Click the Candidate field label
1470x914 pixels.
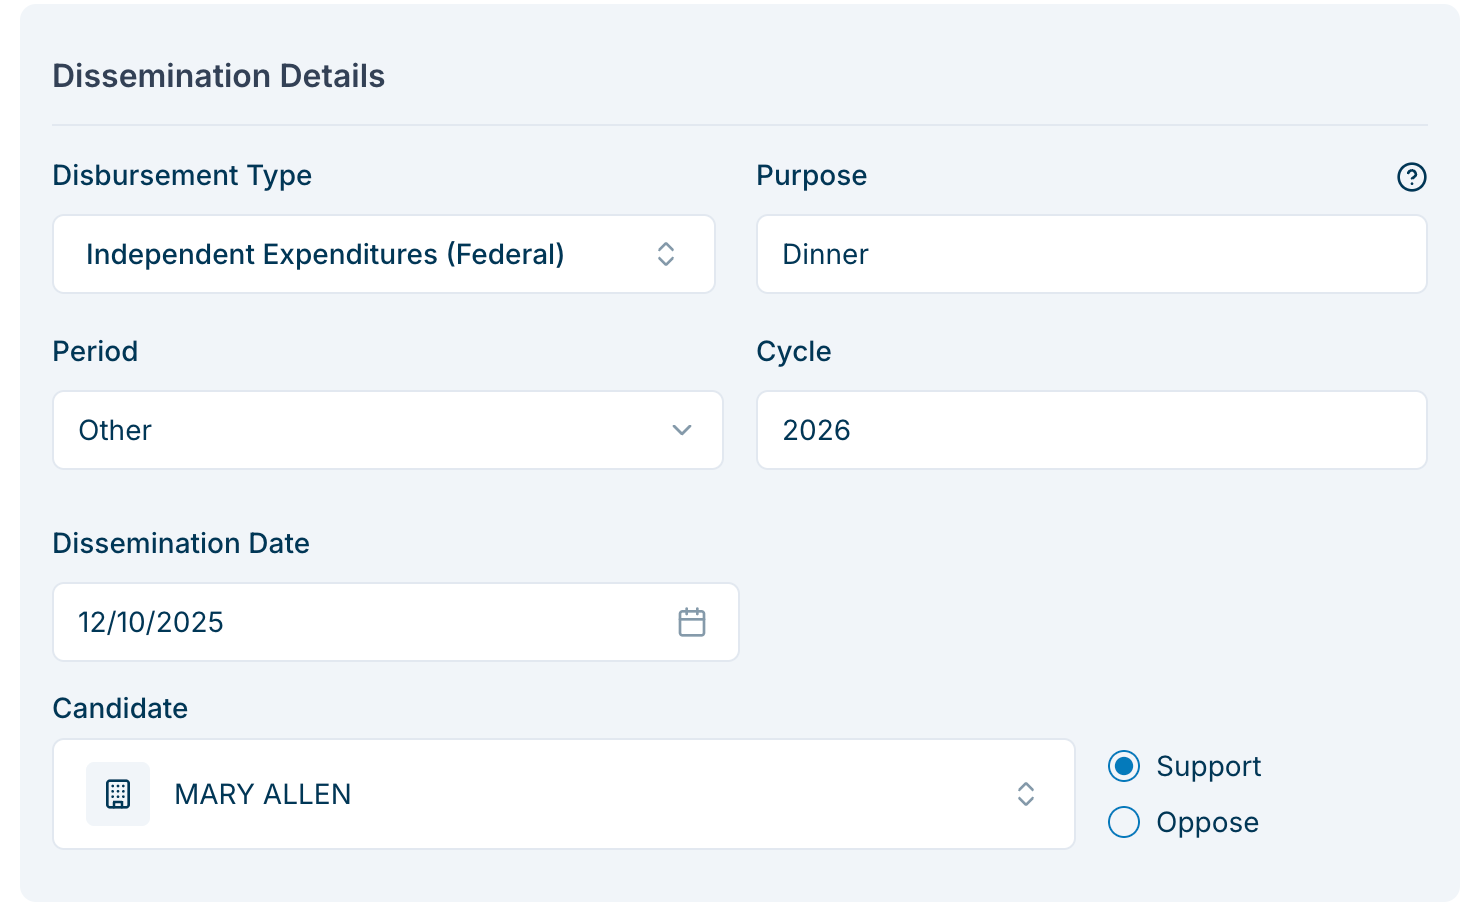(120, 708)
